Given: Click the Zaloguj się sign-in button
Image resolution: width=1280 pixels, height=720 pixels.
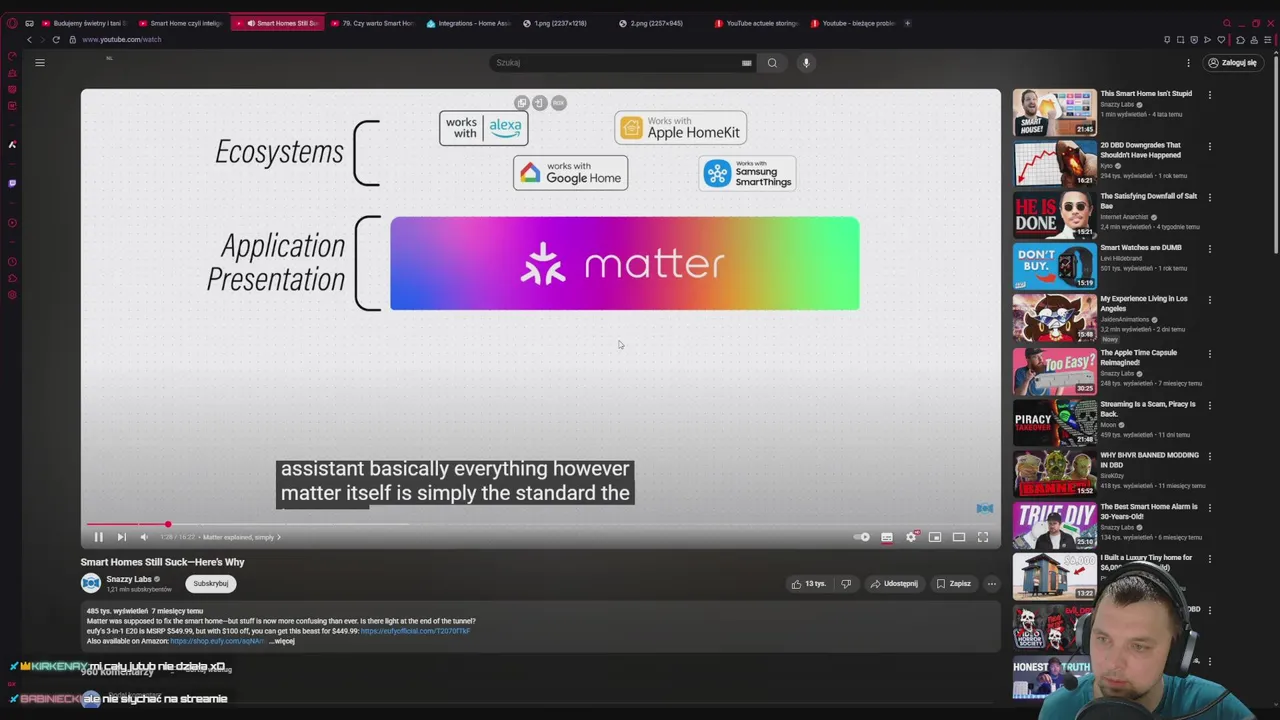Looking at the screenshot, I should [1232, 63].
